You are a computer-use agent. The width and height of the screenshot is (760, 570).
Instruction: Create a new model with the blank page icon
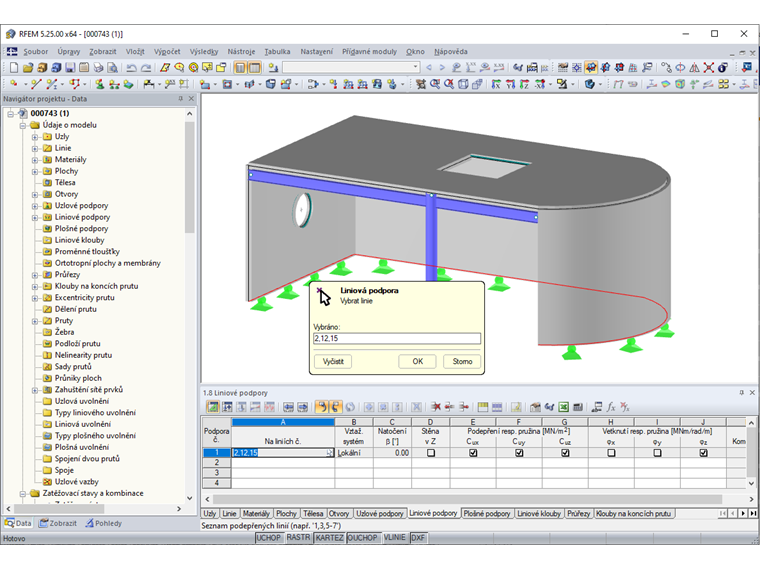[14, 68]
